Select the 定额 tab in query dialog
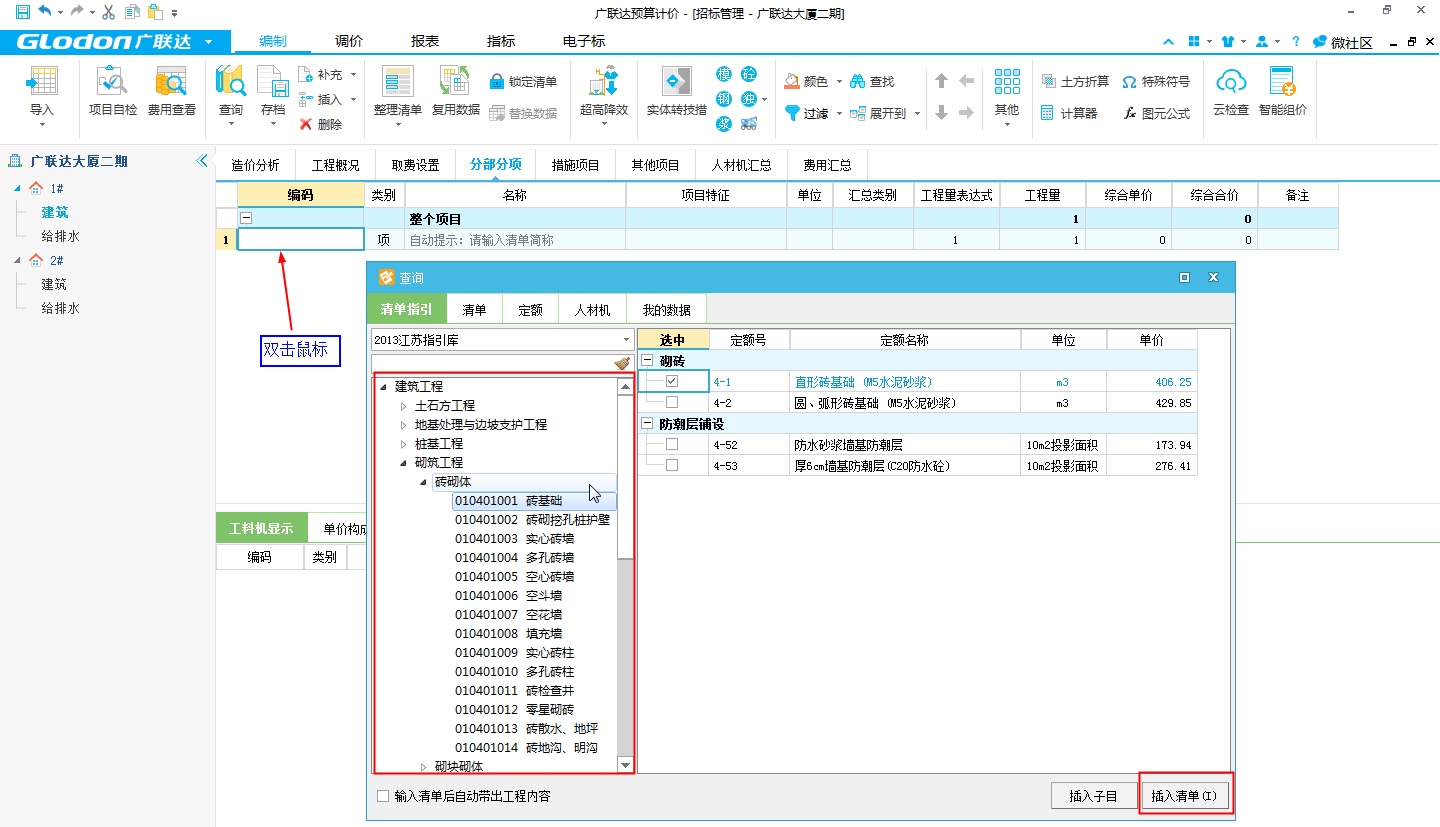 (x=530, y=310)
